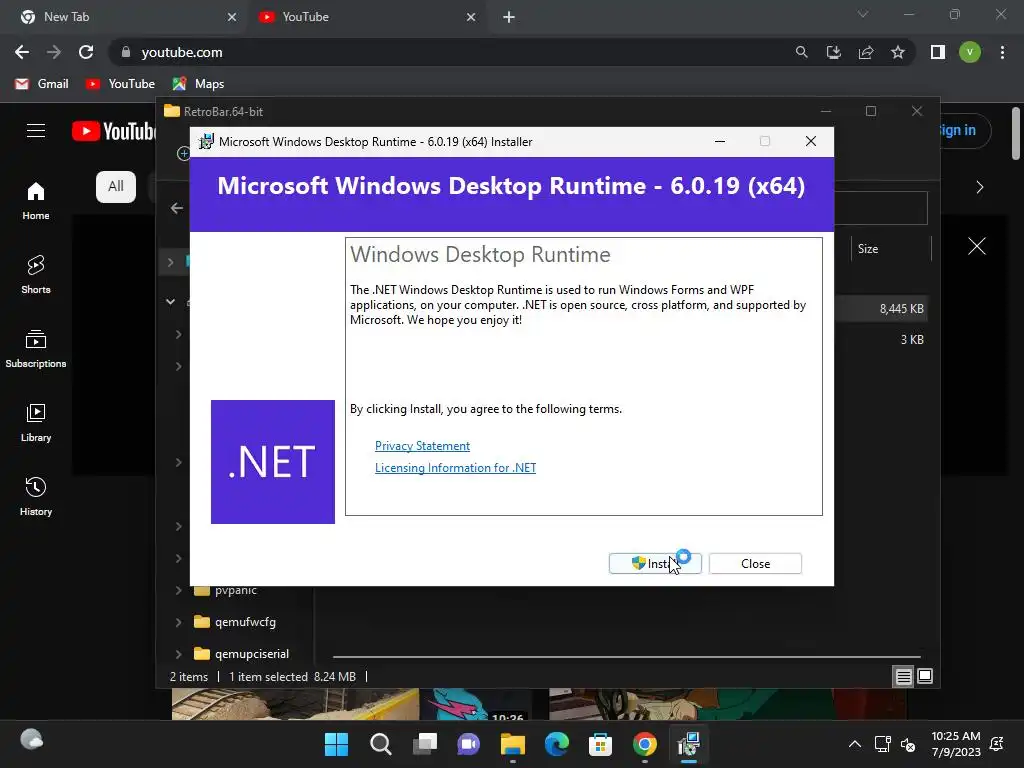Expand the qemufwcfg folder in tree
This screenshot has width=1024, height=768.
click(x=178, y=622)
